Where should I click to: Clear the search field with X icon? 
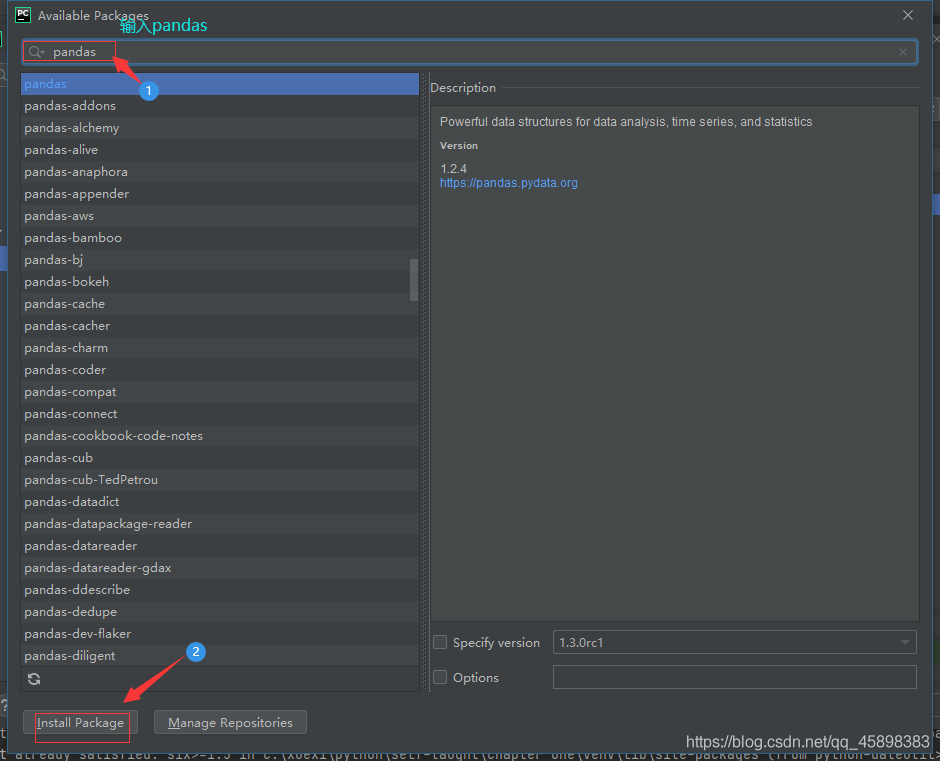click(903, 52)
